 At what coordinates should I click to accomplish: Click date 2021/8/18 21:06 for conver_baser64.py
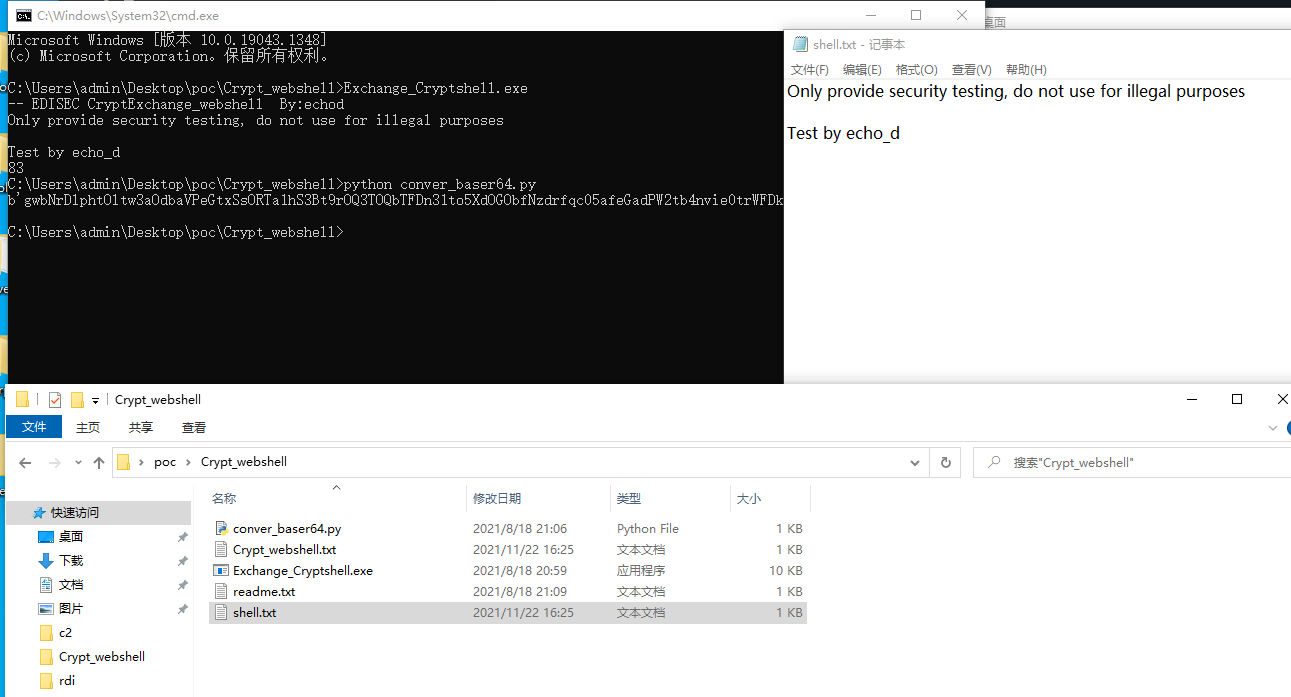[520, 528]
